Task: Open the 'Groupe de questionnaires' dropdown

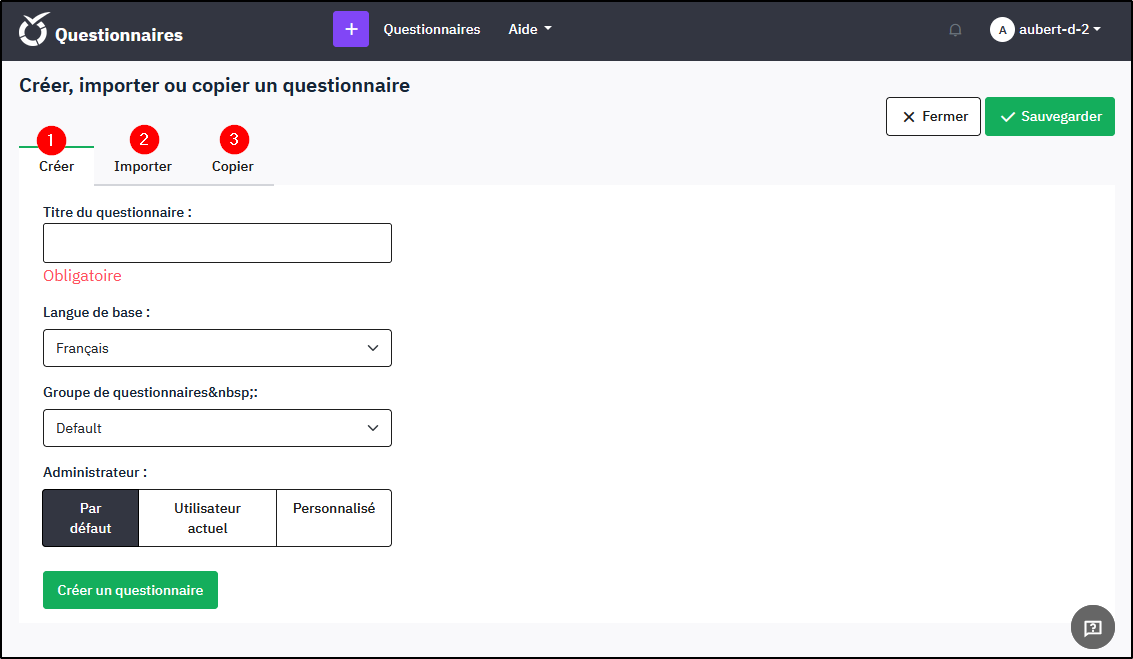Action: pos(217,428)
